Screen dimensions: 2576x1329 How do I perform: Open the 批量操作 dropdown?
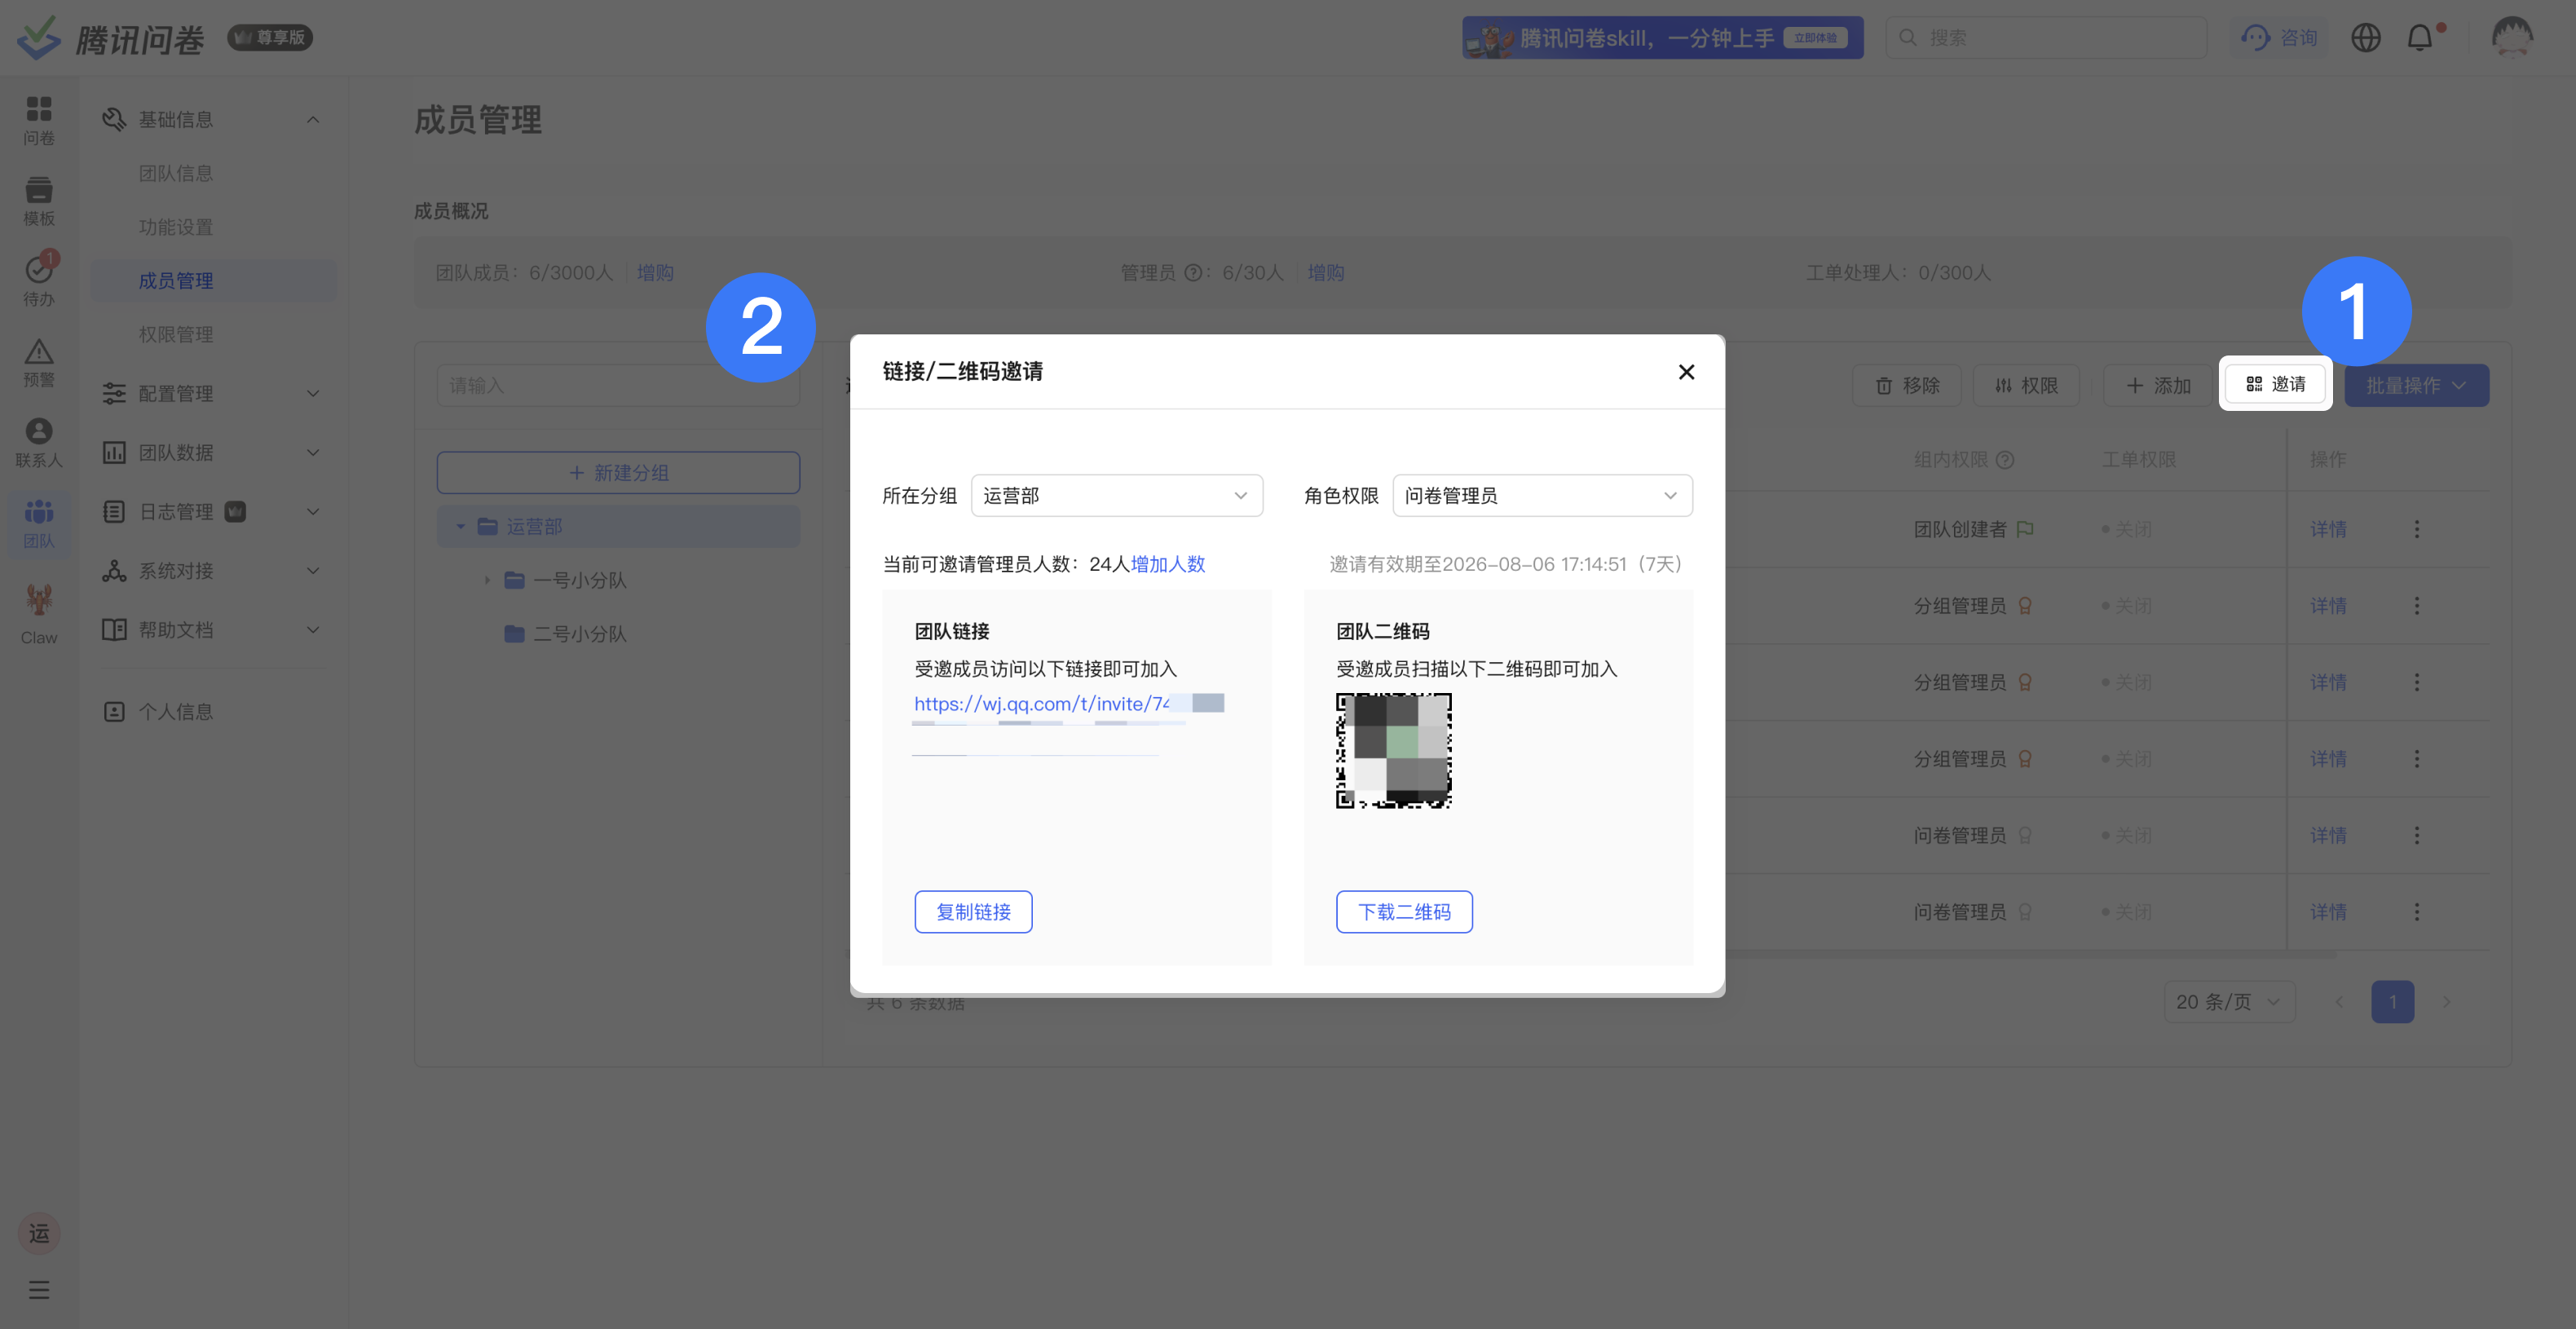coord(2416,386)
